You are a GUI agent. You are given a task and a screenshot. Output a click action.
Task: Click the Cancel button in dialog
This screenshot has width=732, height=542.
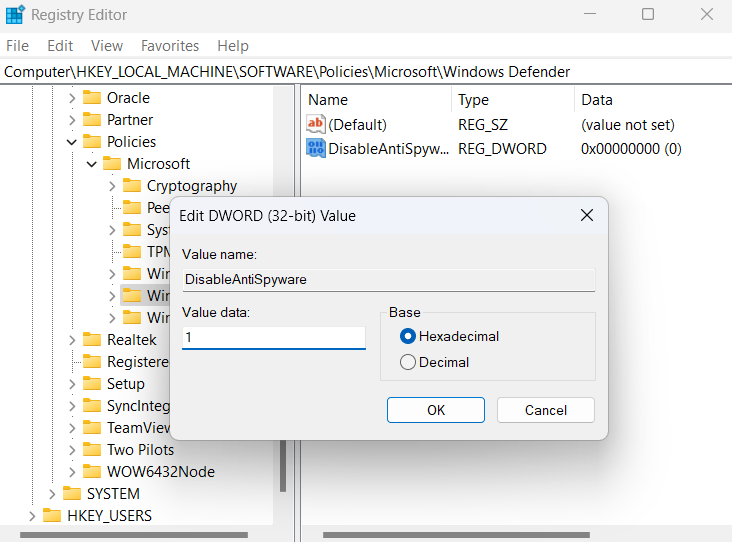(546, 410)
